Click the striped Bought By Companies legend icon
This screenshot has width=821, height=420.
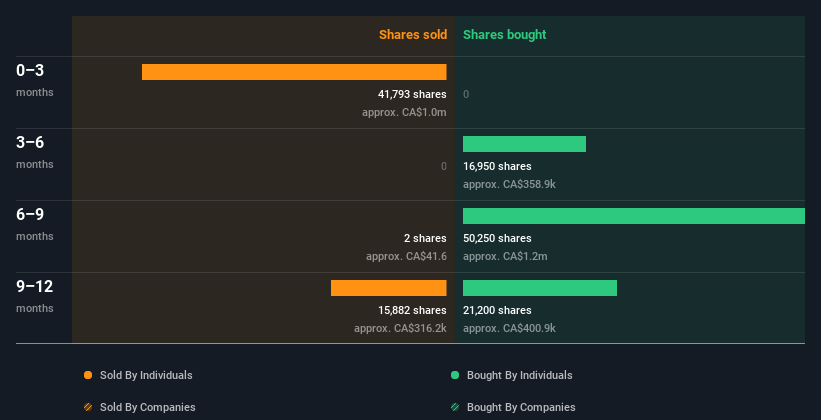pos(455,407)
